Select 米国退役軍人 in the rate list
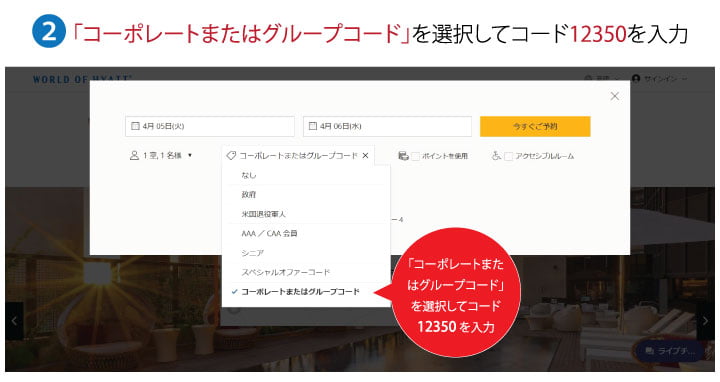This screenshot has height=382, width=720. tap(306, 214)
